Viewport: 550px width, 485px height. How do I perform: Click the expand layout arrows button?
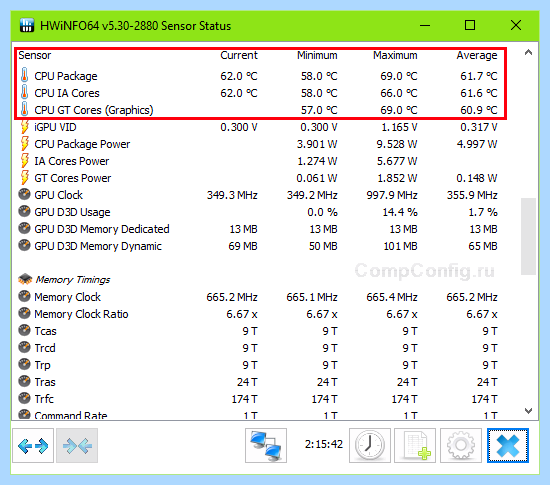point(33,445)
